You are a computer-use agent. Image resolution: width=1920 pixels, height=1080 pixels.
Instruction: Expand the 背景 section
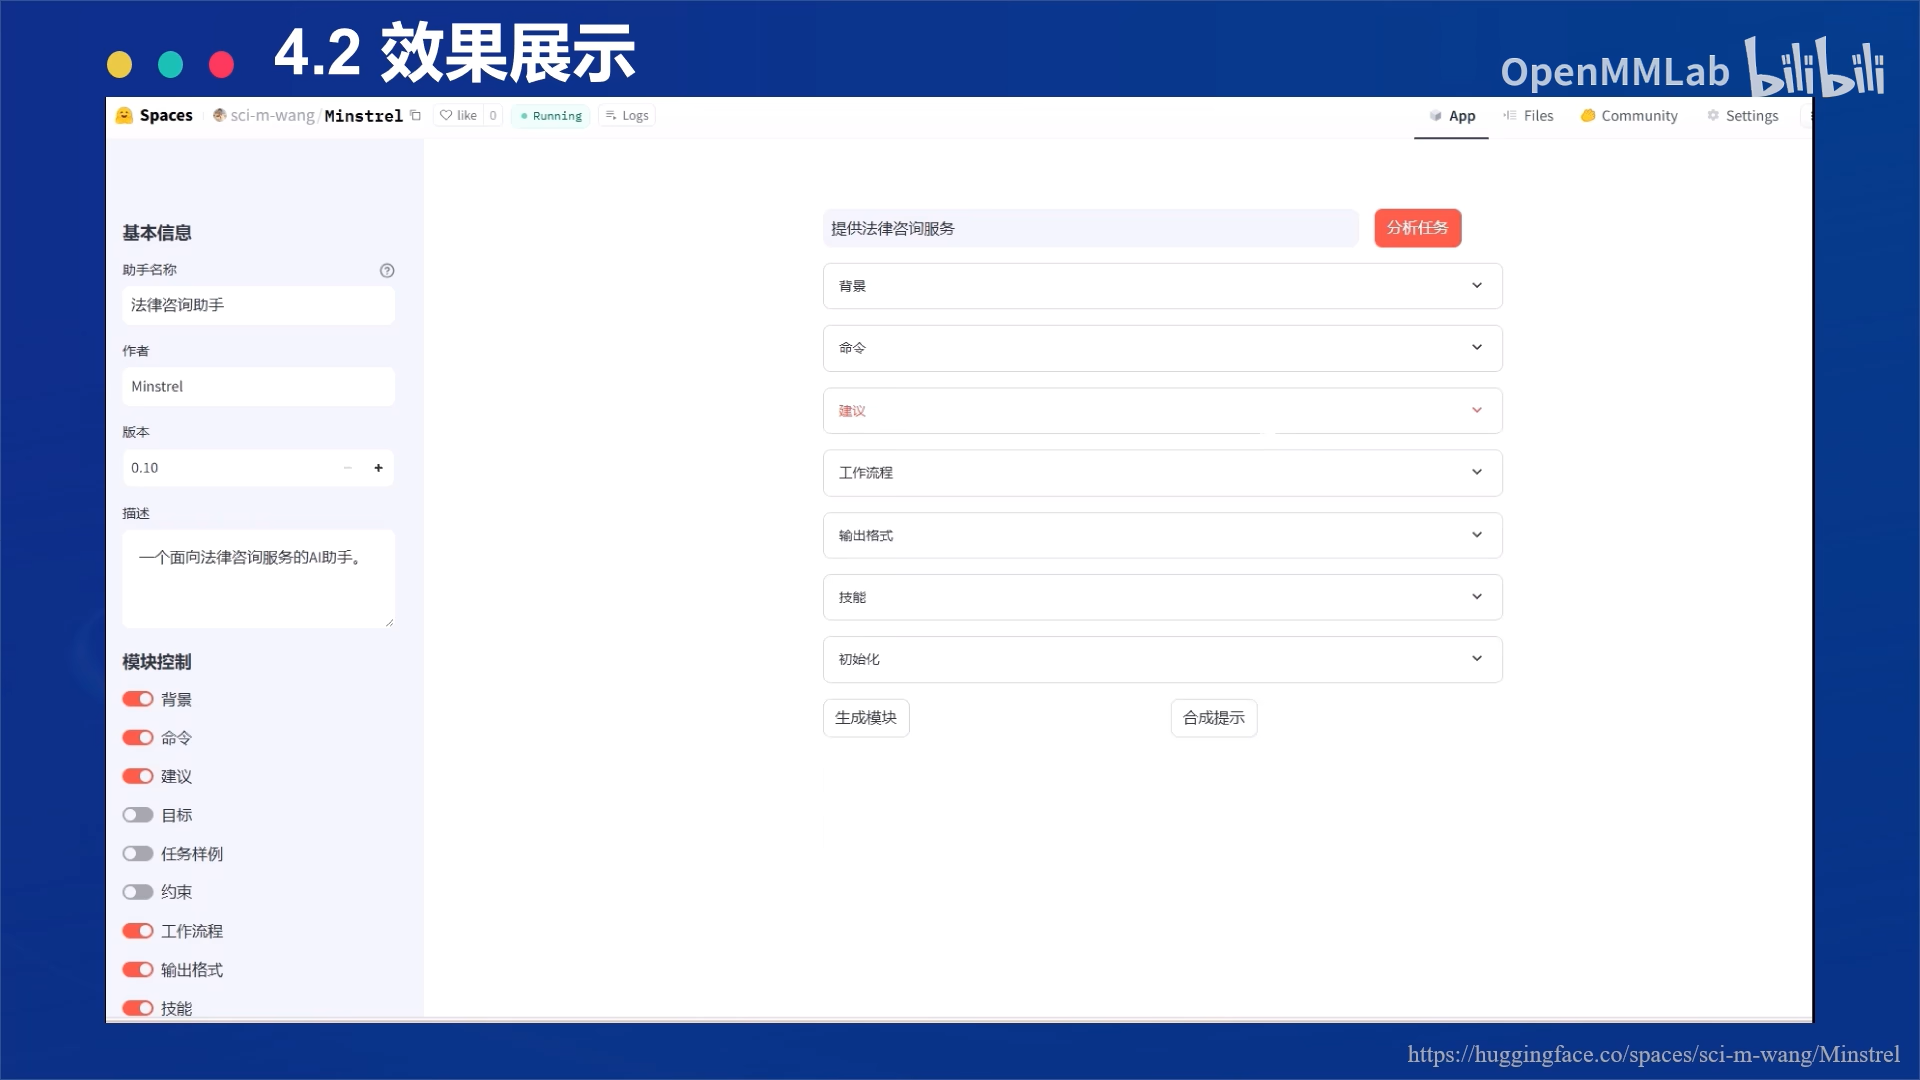(1162, 286)
